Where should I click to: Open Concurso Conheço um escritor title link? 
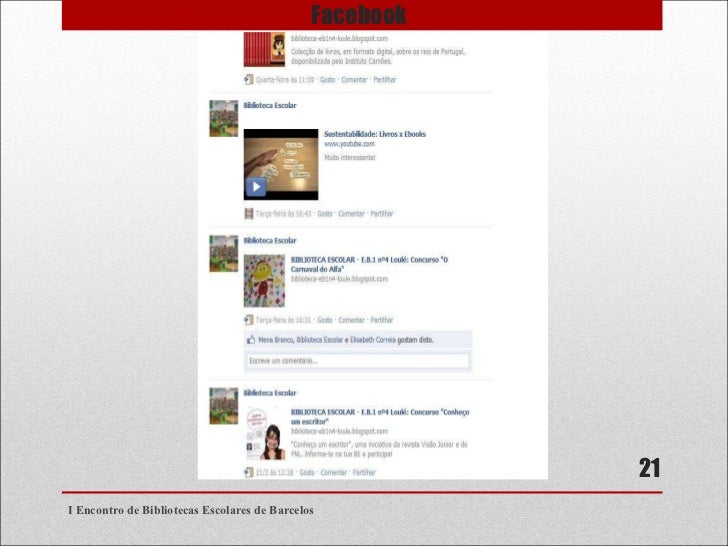click(x=380, y=417)
